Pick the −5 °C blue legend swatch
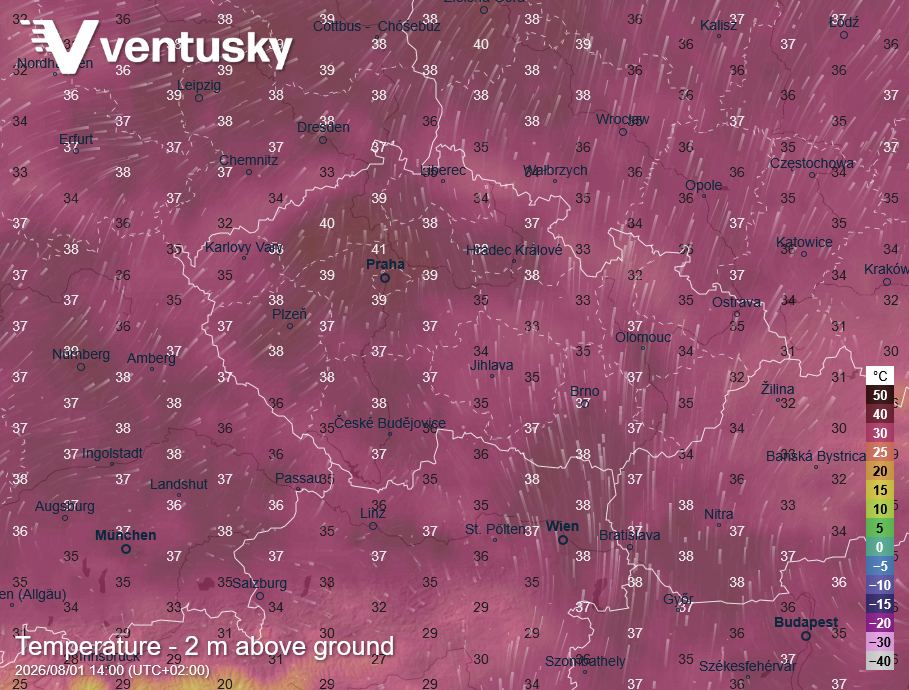 [880, 566]
